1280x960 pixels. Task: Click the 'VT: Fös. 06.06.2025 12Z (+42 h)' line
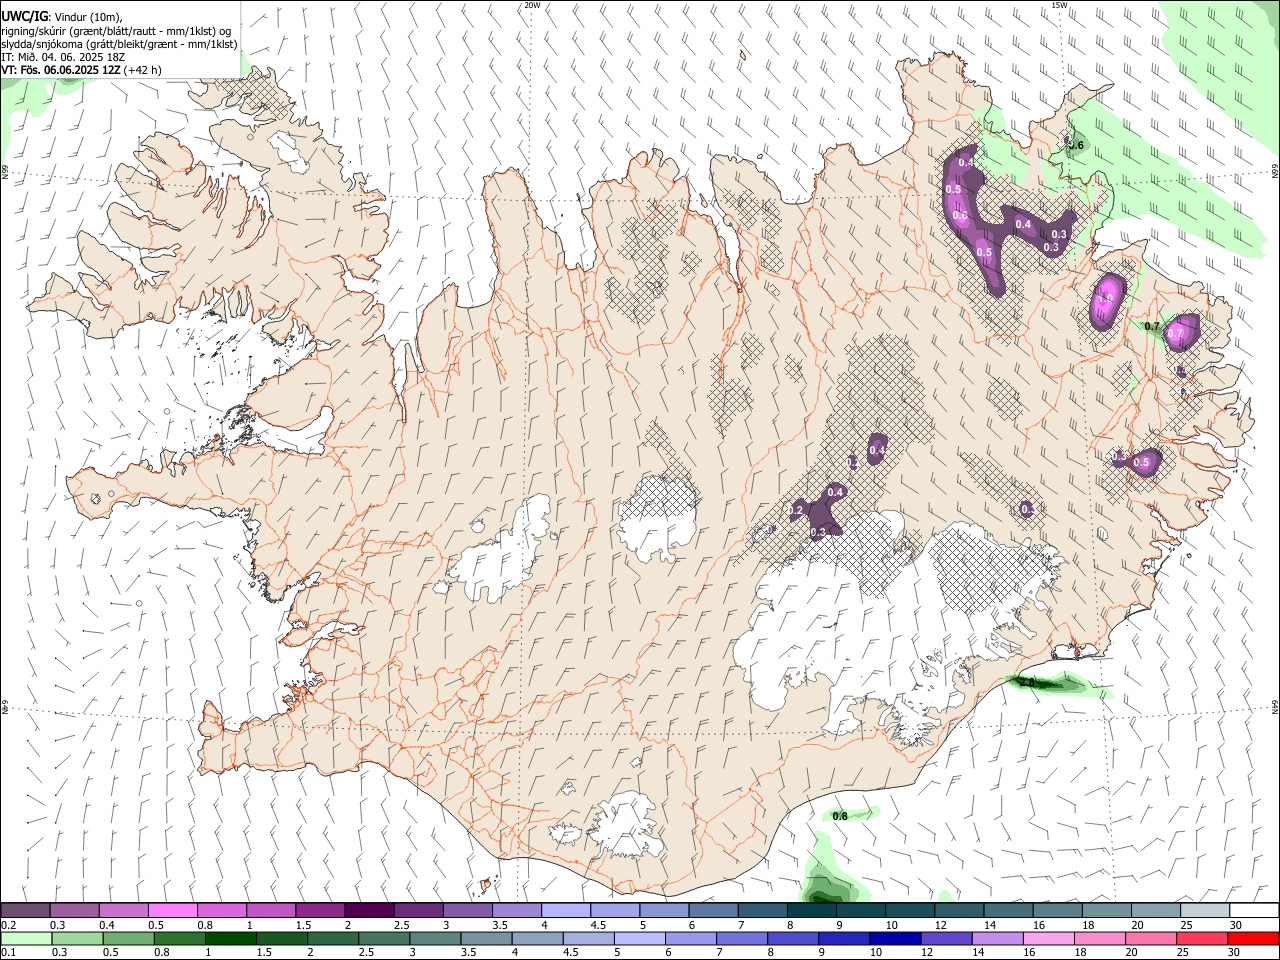81,70
